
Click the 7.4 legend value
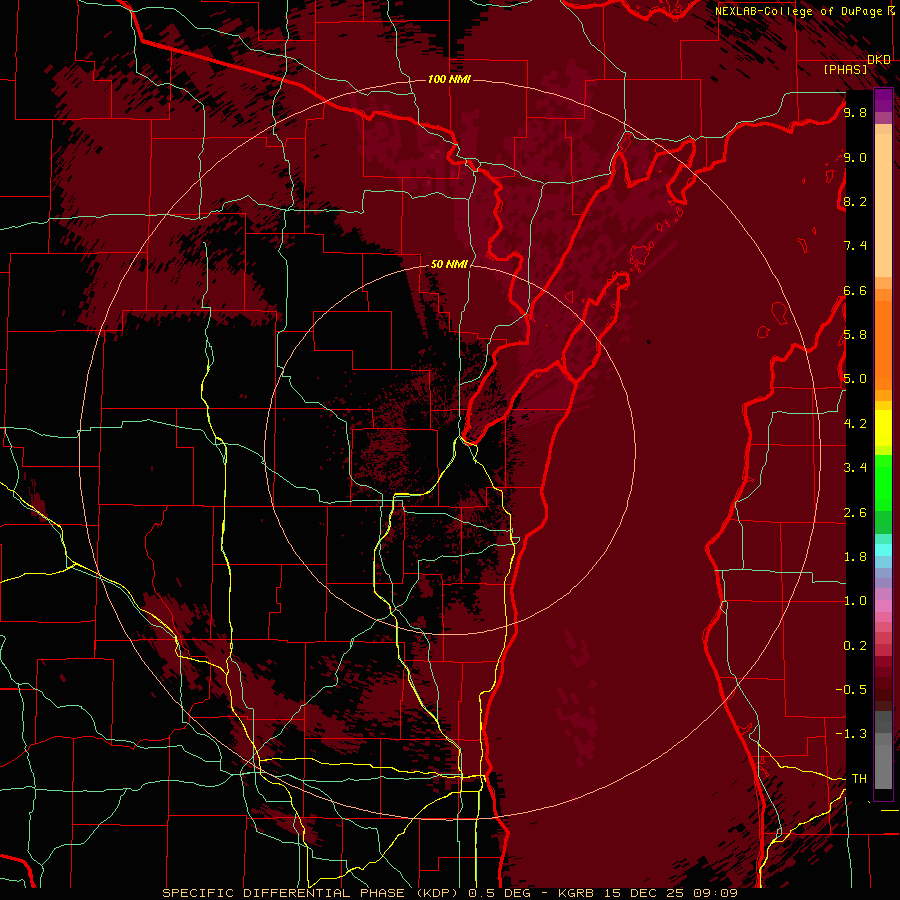855,246
